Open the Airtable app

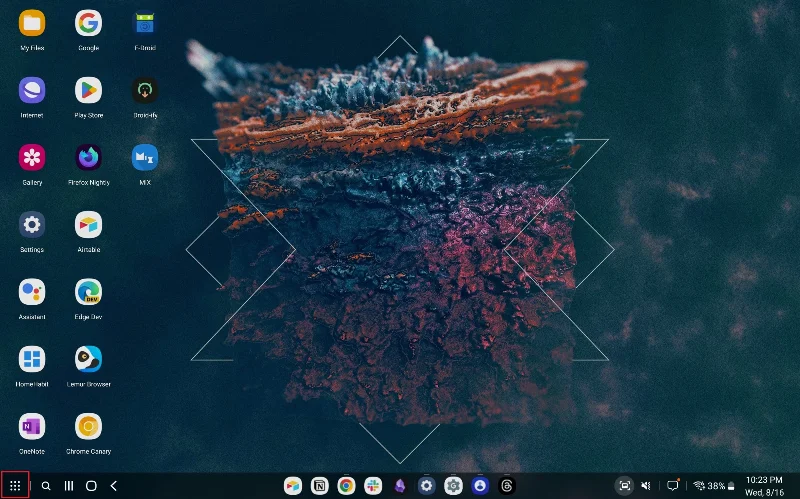(88, 225)
